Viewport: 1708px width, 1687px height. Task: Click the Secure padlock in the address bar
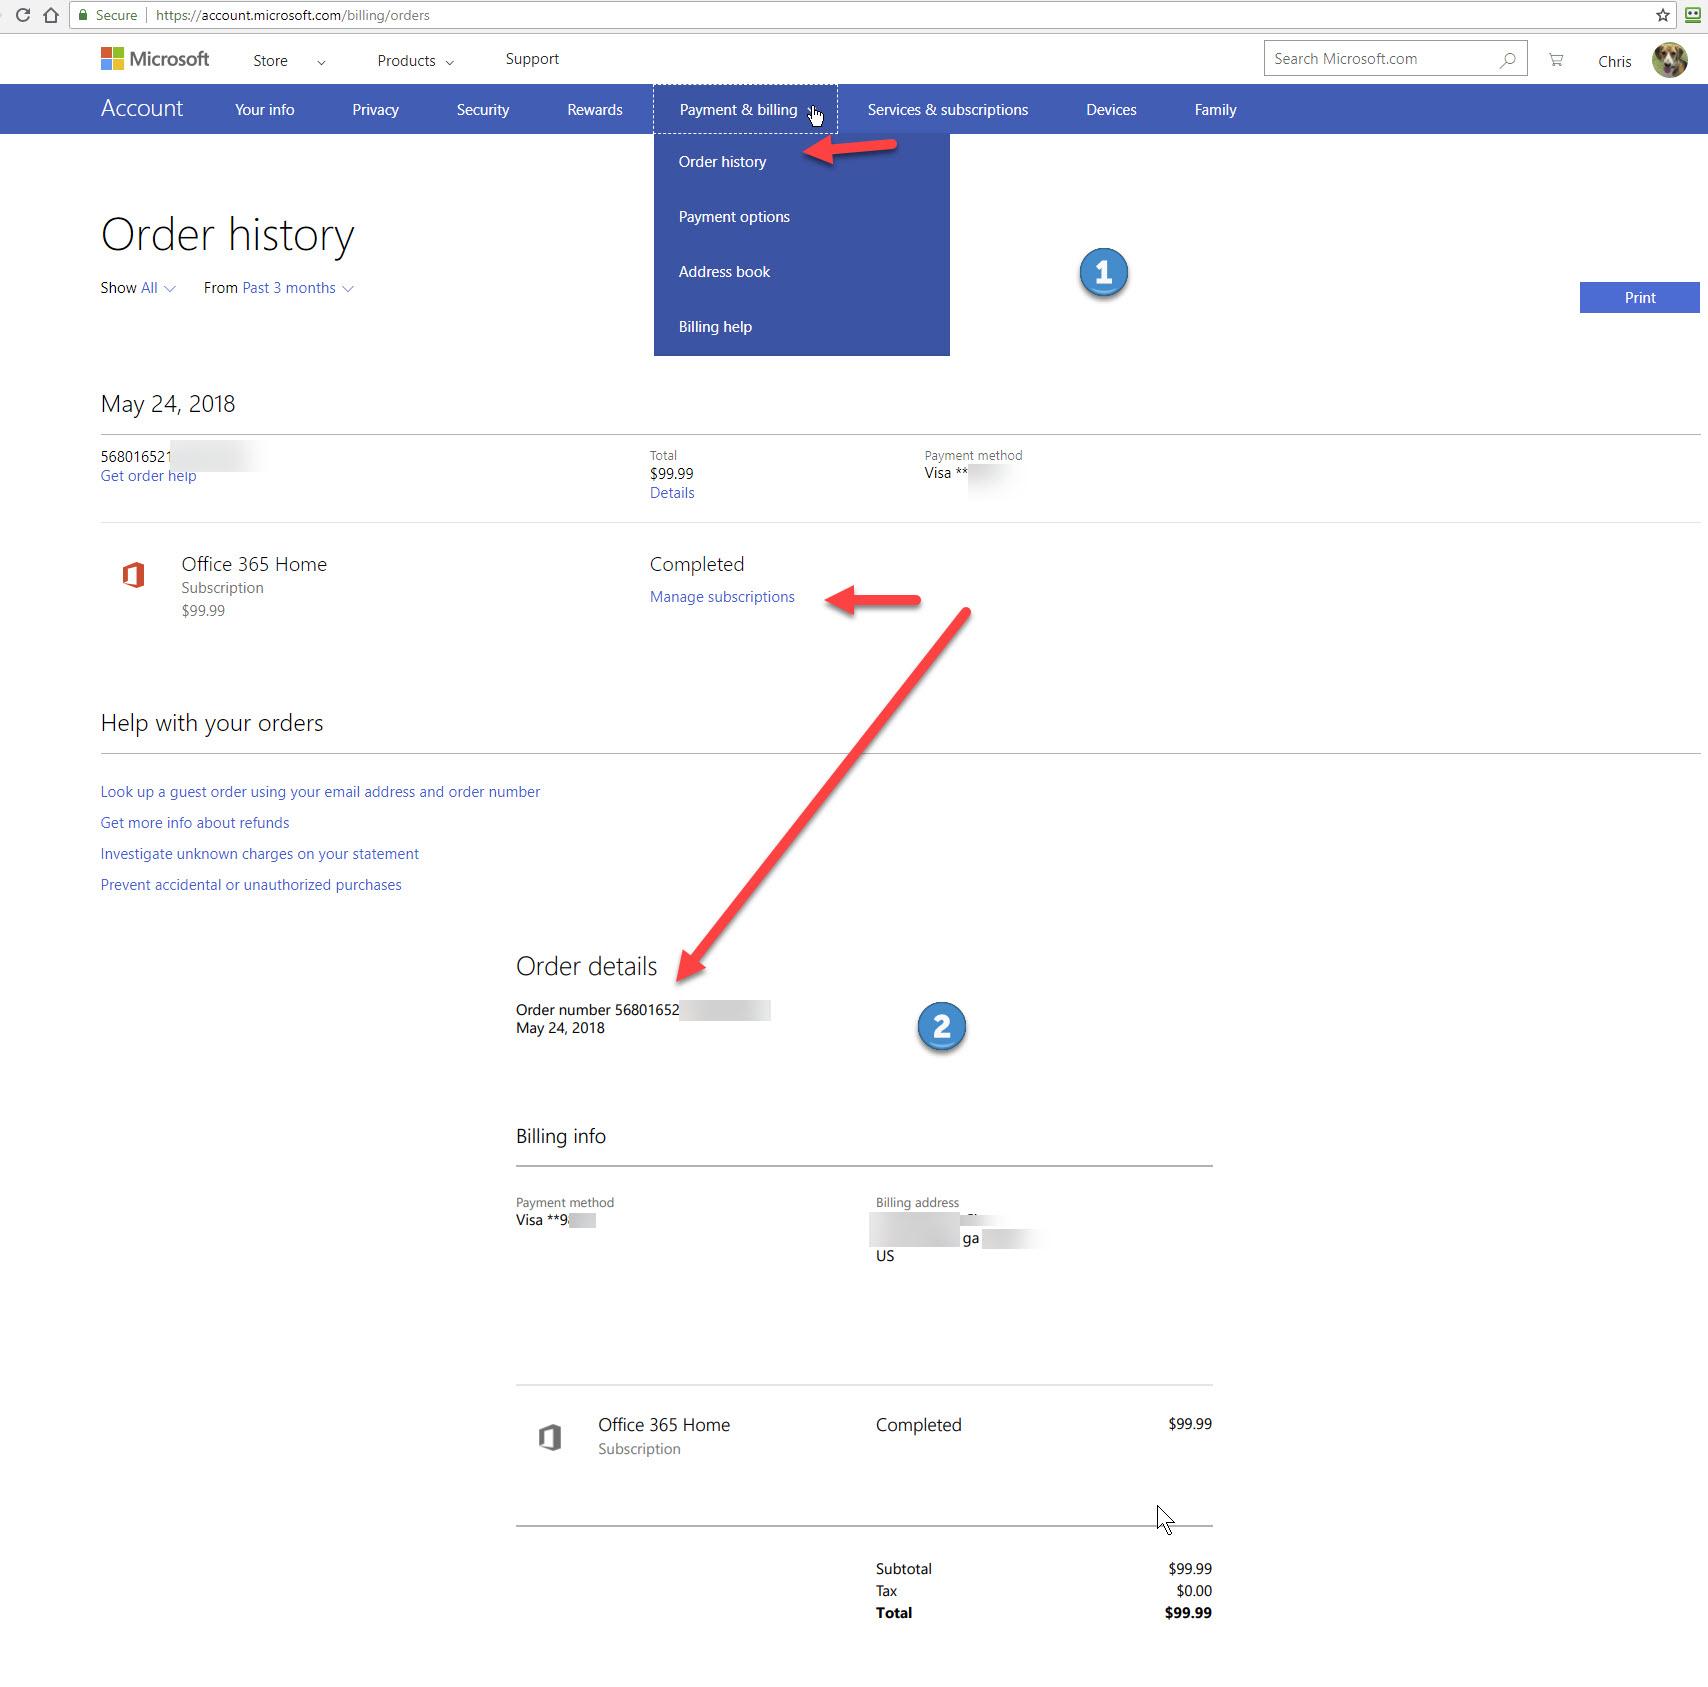[x=84, y=15]
